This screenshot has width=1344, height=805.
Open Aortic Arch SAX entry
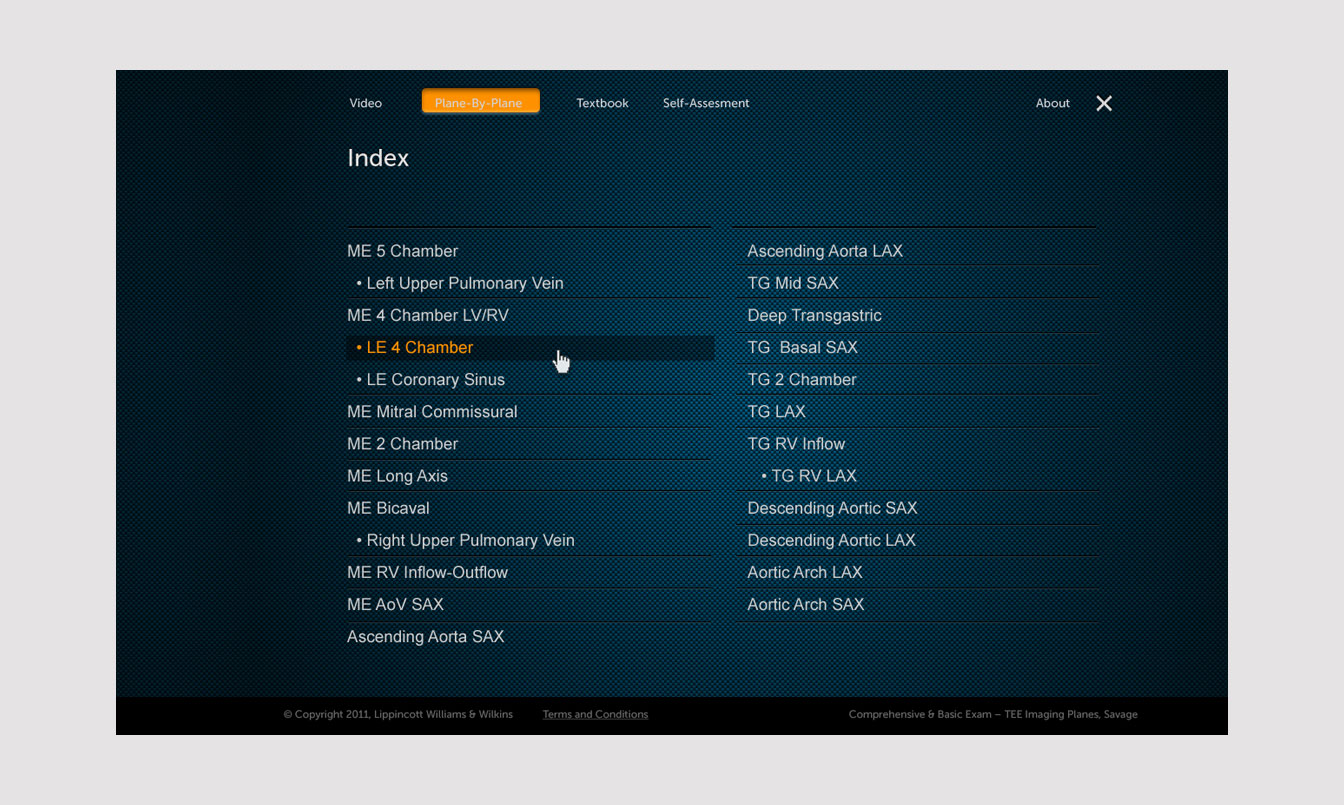pos(805,604)
